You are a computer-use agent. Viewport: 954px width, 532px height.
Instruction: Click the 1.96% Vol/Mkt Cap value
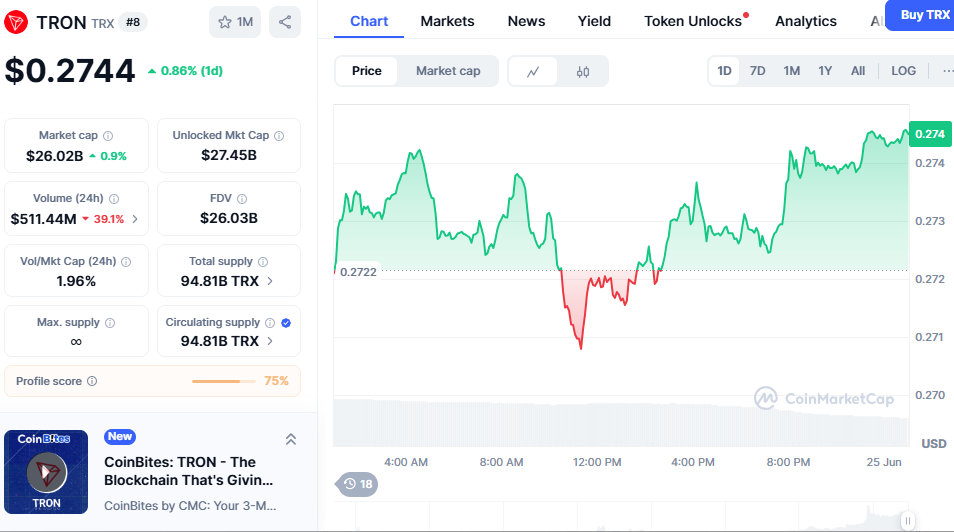[76, 281]
